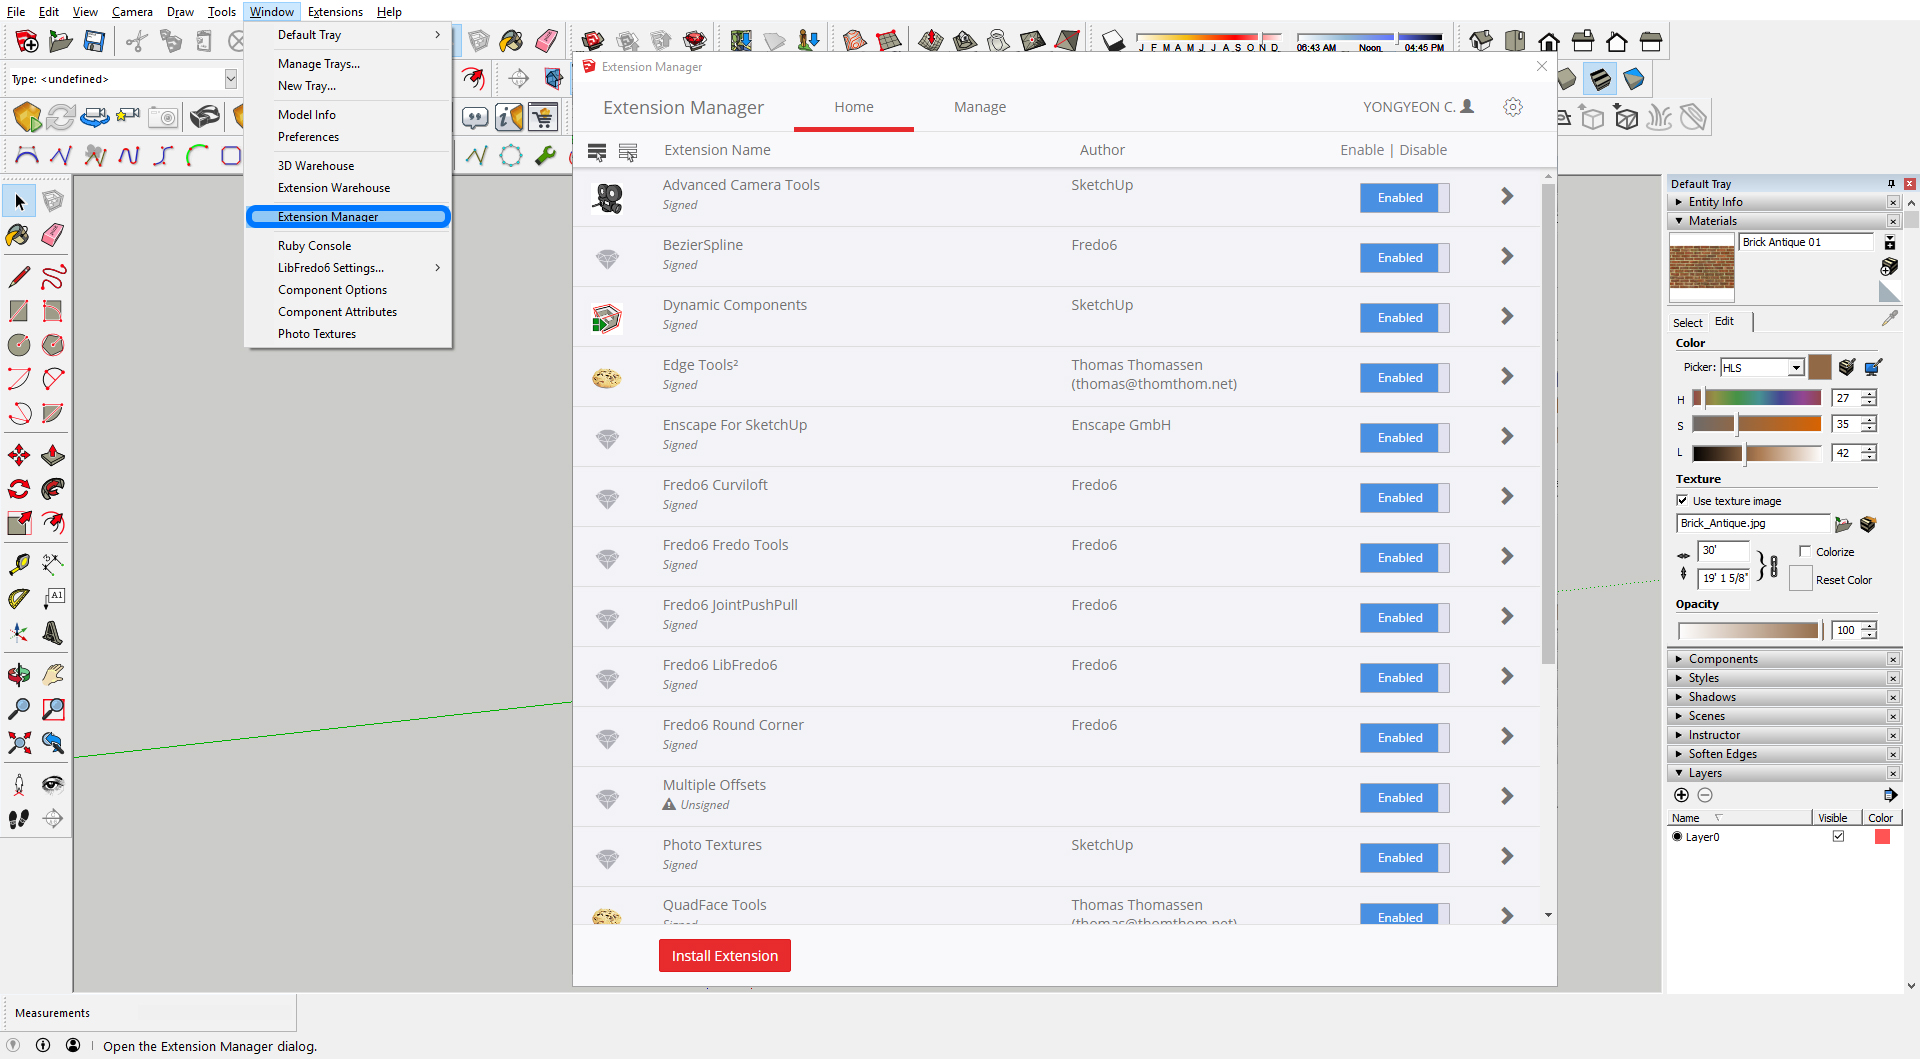The height and width of the screenshot is (1059, 1920).
Task: Adjust the Opacity slider
Action: pos(1748,630)
